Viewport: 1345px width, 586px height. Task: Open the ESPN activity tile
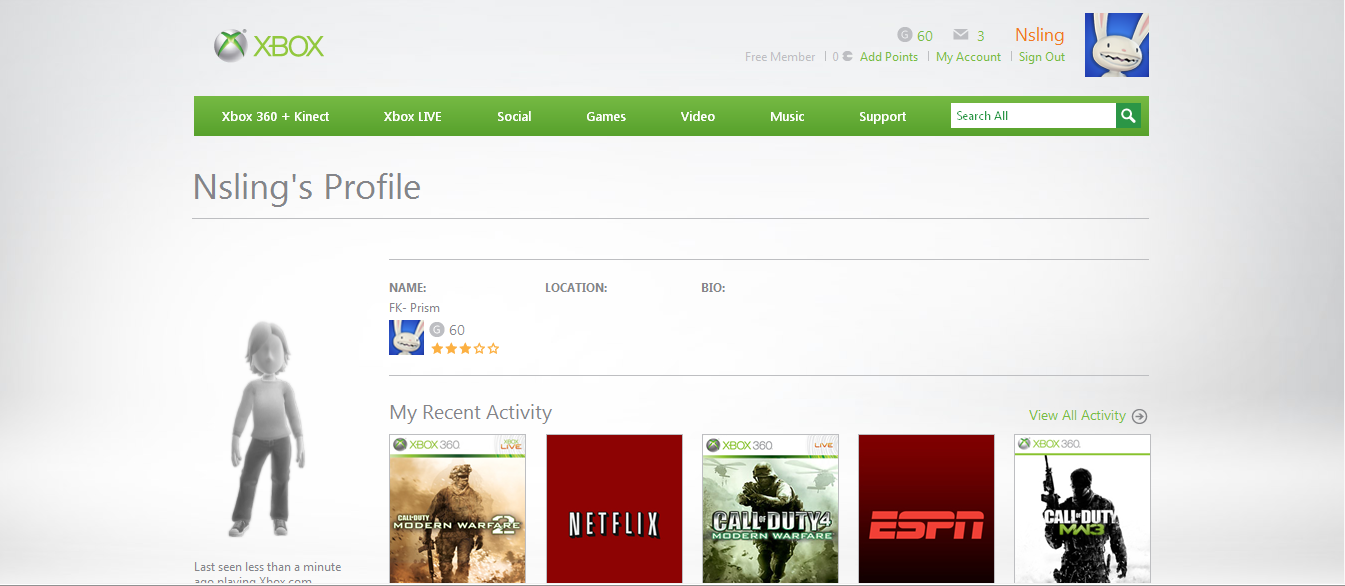point(927,508)
